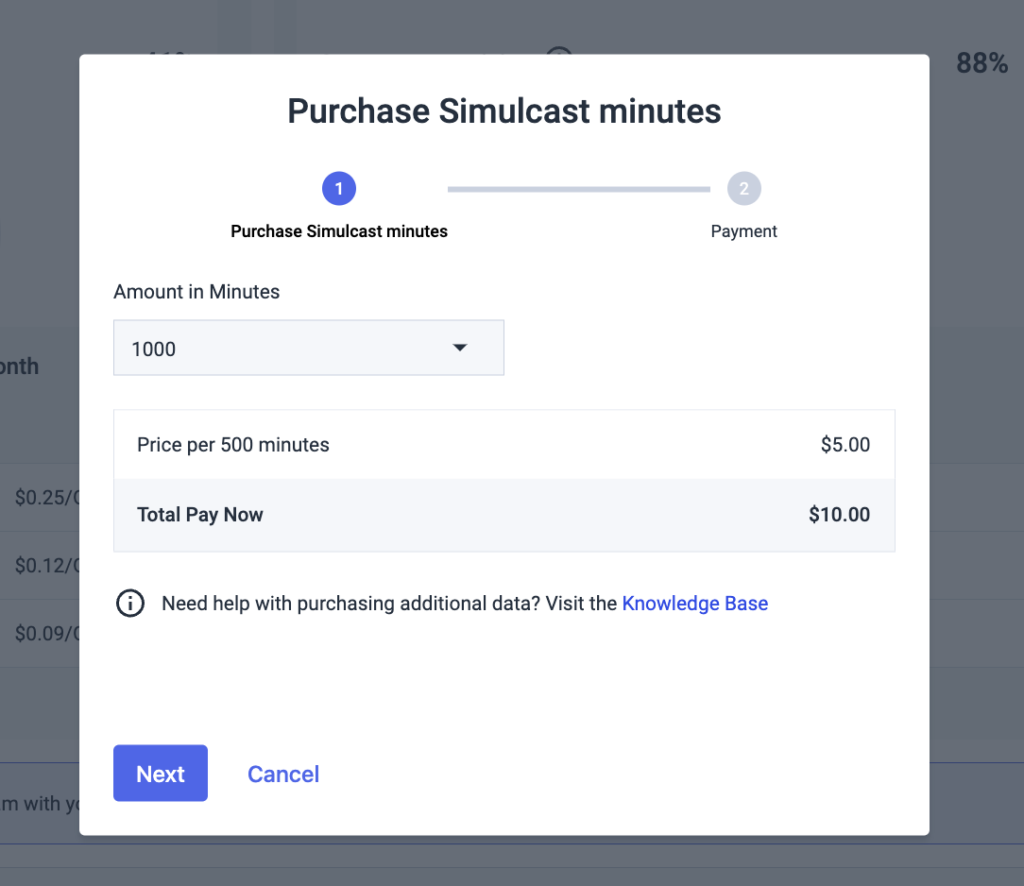Select the Price per 500 minutes row

click(x=504, y=444)
